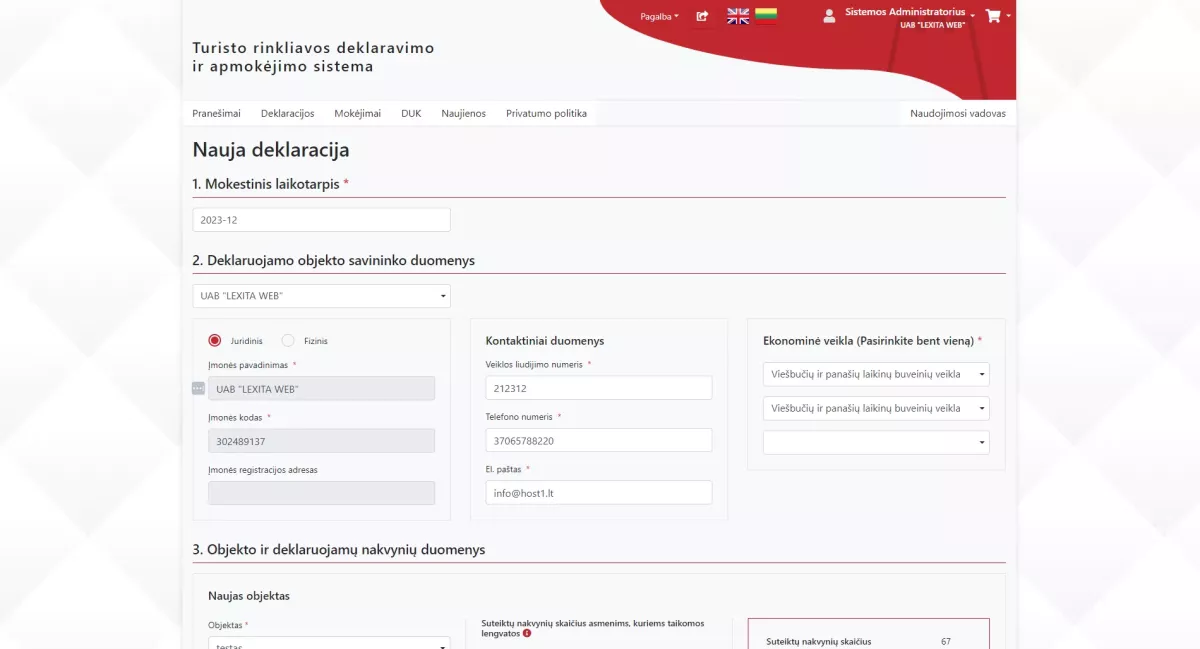Go to the Mokėjimai section
This screenshot has height=649, width=1200.
357,113
